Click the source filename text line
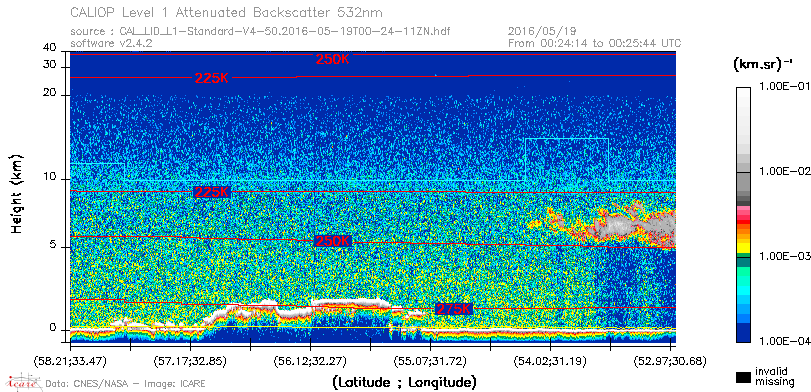 pos(260,32)
